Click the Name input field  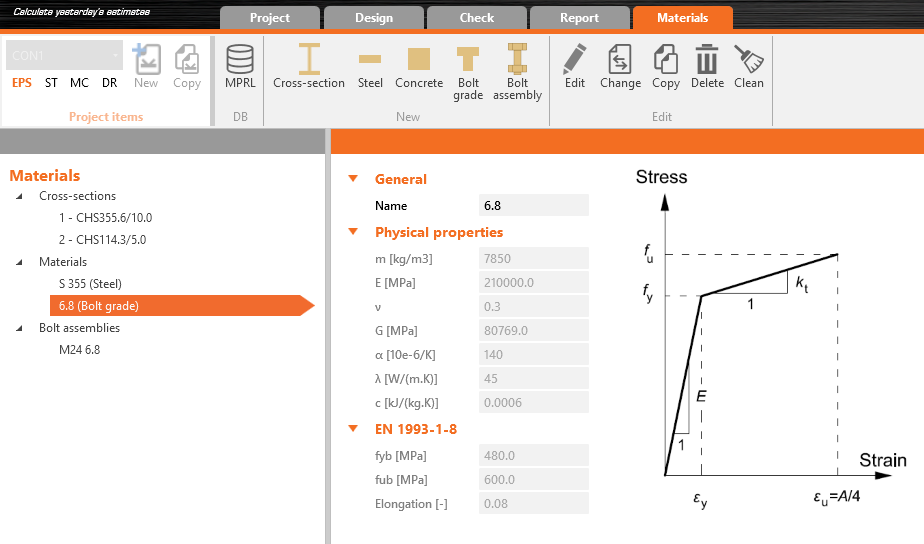click(x=533, y=206)
